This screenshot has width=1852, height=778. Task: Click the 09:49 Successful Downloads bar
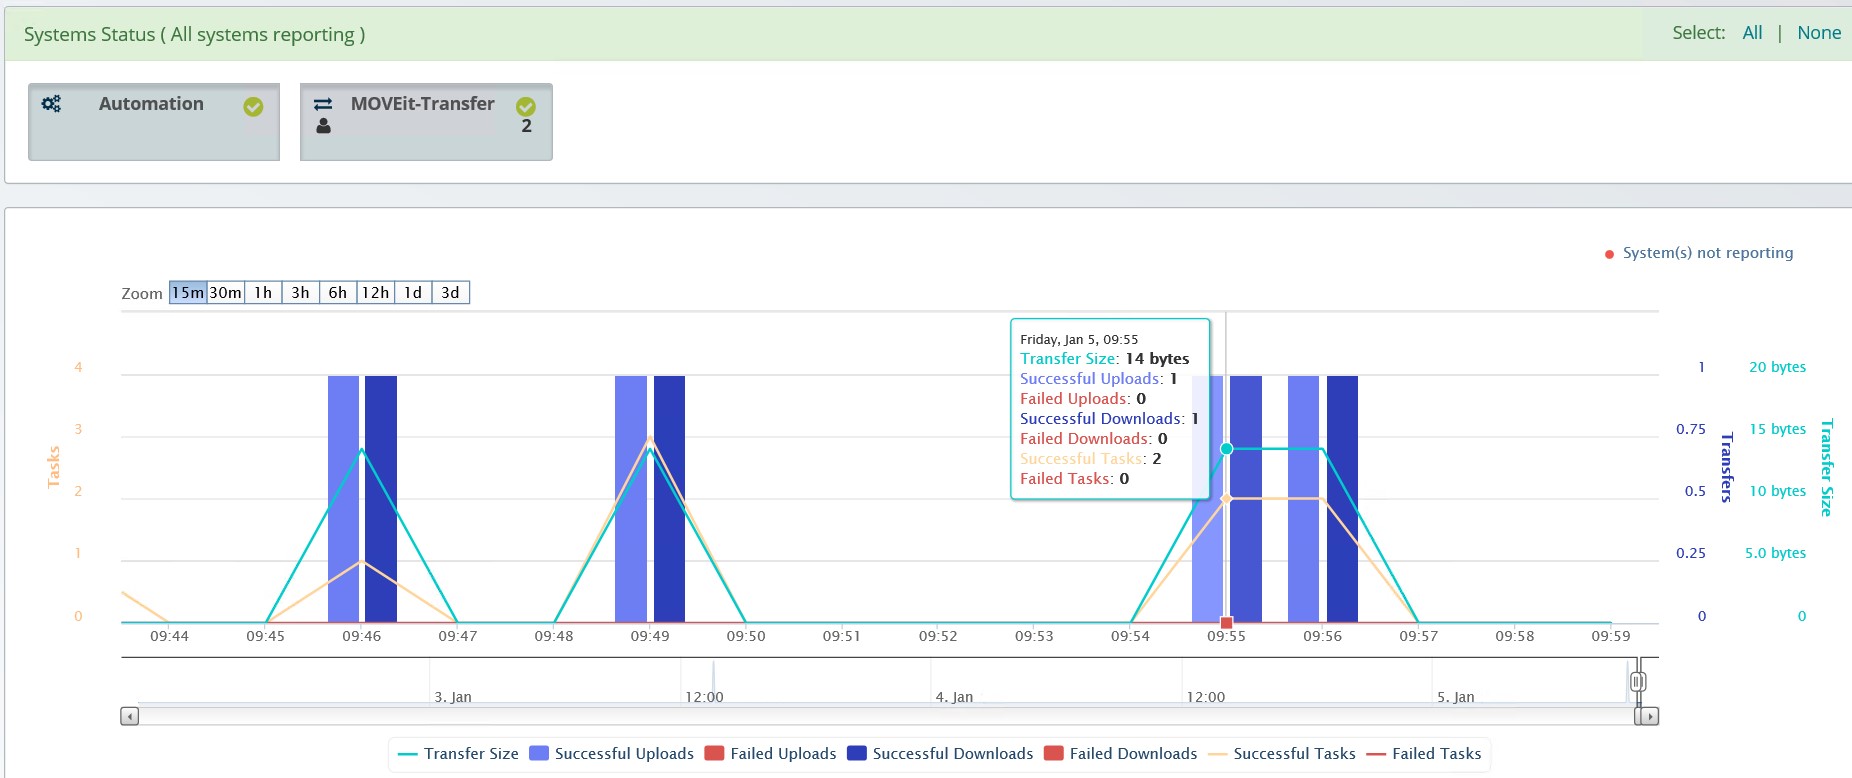[669, 499]
